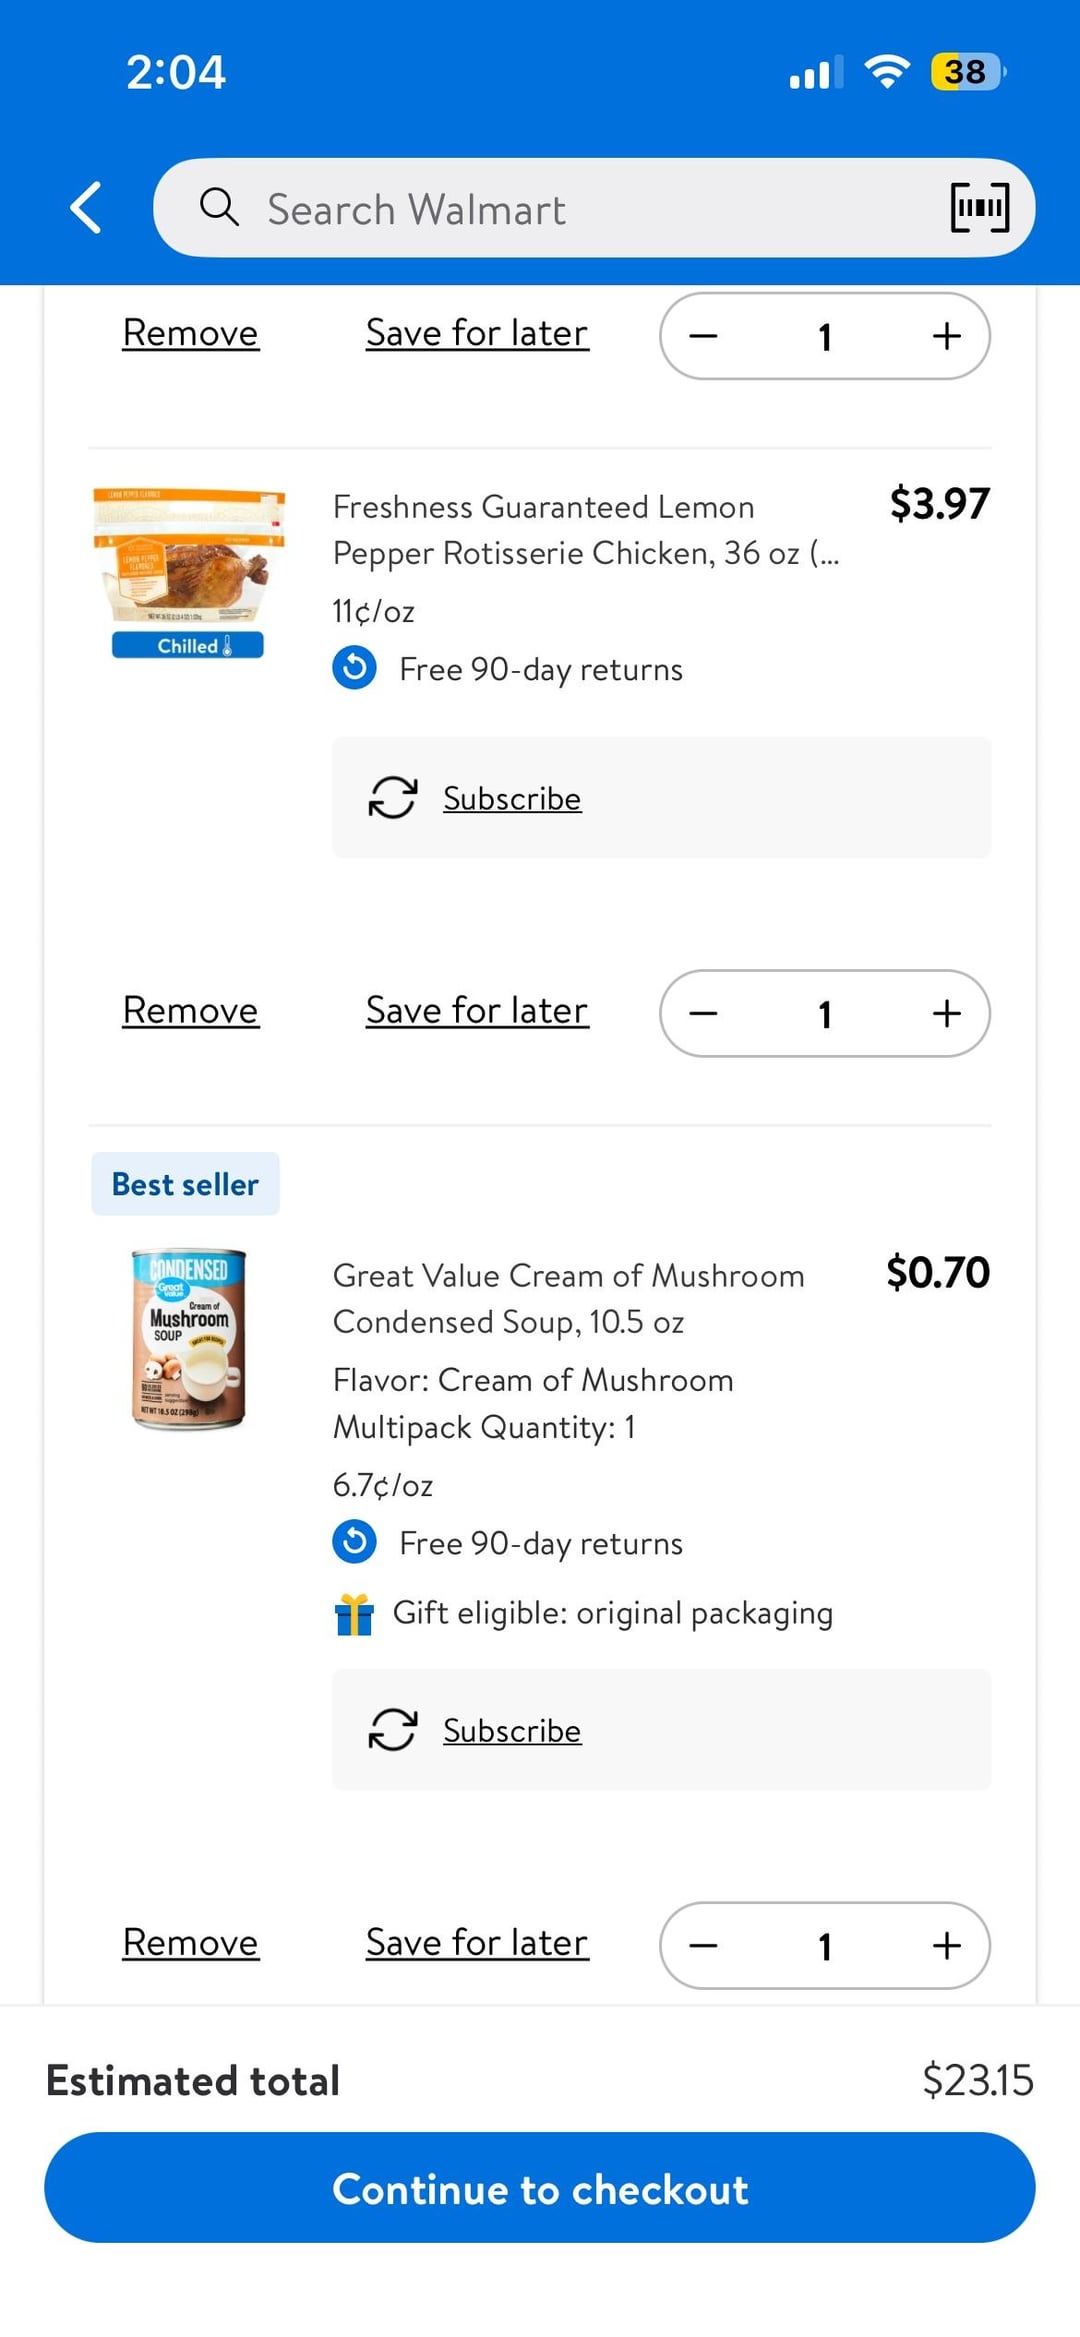This screenshot has height=2337, width=1080.
Task: Increase mushroom soup quantity with plus
Action: click(946, 1945)
